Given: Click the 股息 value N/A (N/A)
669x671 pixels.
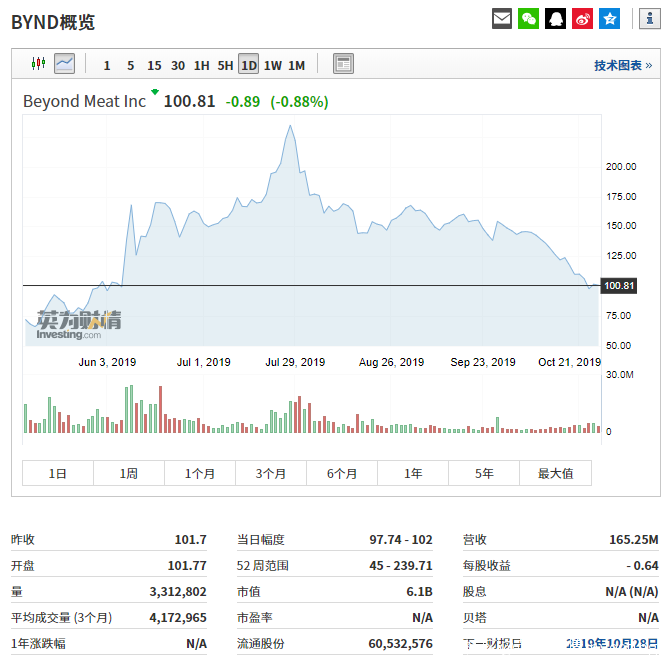Looking at the screenshot, I should [x=632, y=592].
